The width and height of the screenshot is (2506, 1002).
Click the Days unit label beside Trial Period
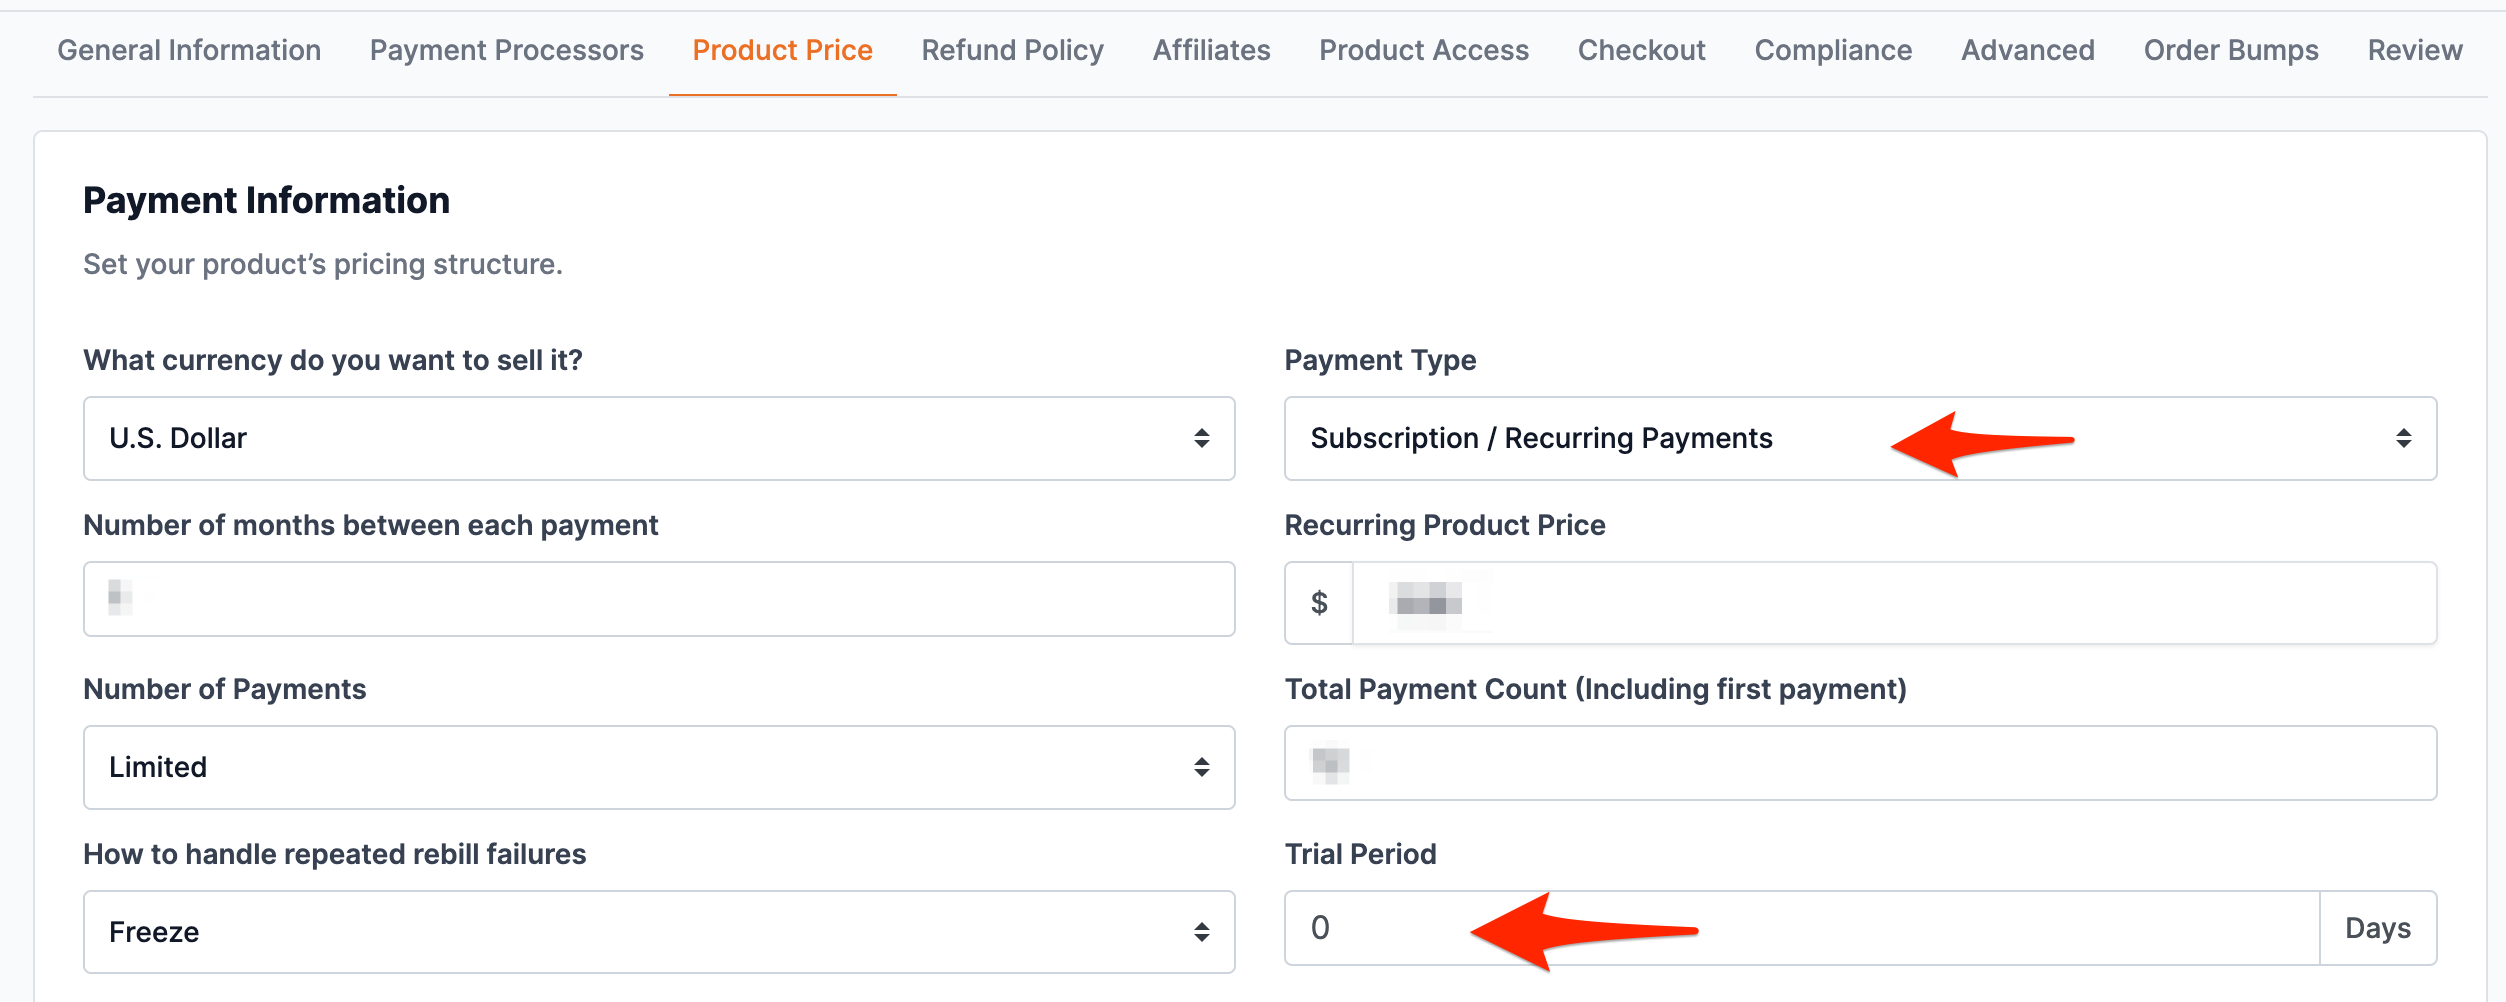(2378, 928)
